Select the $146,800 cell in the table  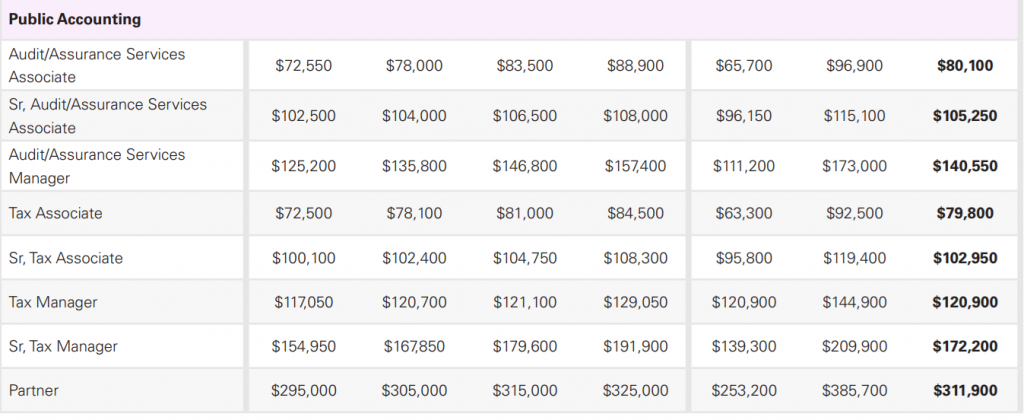click(x=525, y=166)
